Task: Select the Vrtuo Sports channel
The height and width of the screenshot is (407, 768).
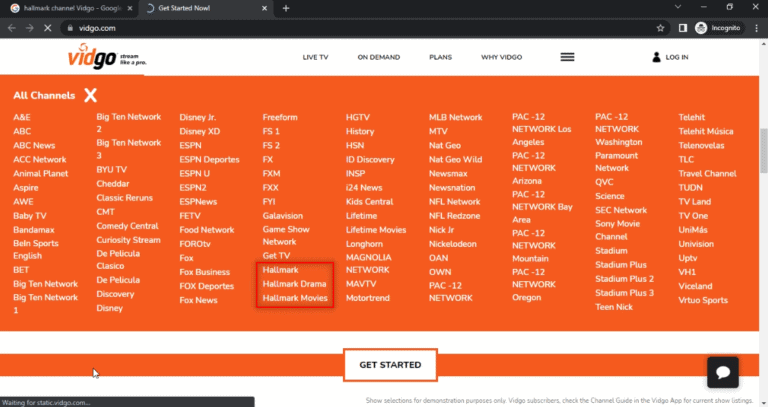Action: point(703,300)
